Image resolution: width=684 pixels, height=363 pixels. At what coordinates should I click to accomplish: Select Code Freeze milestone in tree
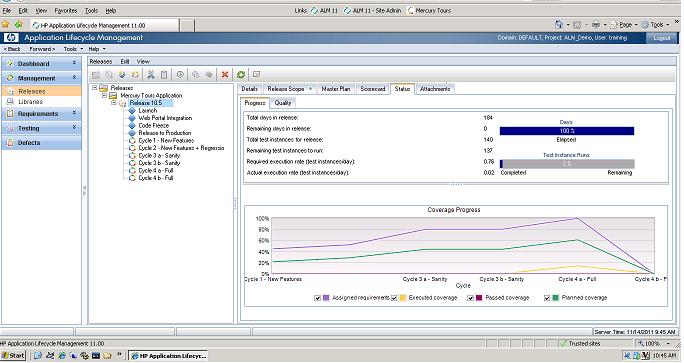click(154, 125)
